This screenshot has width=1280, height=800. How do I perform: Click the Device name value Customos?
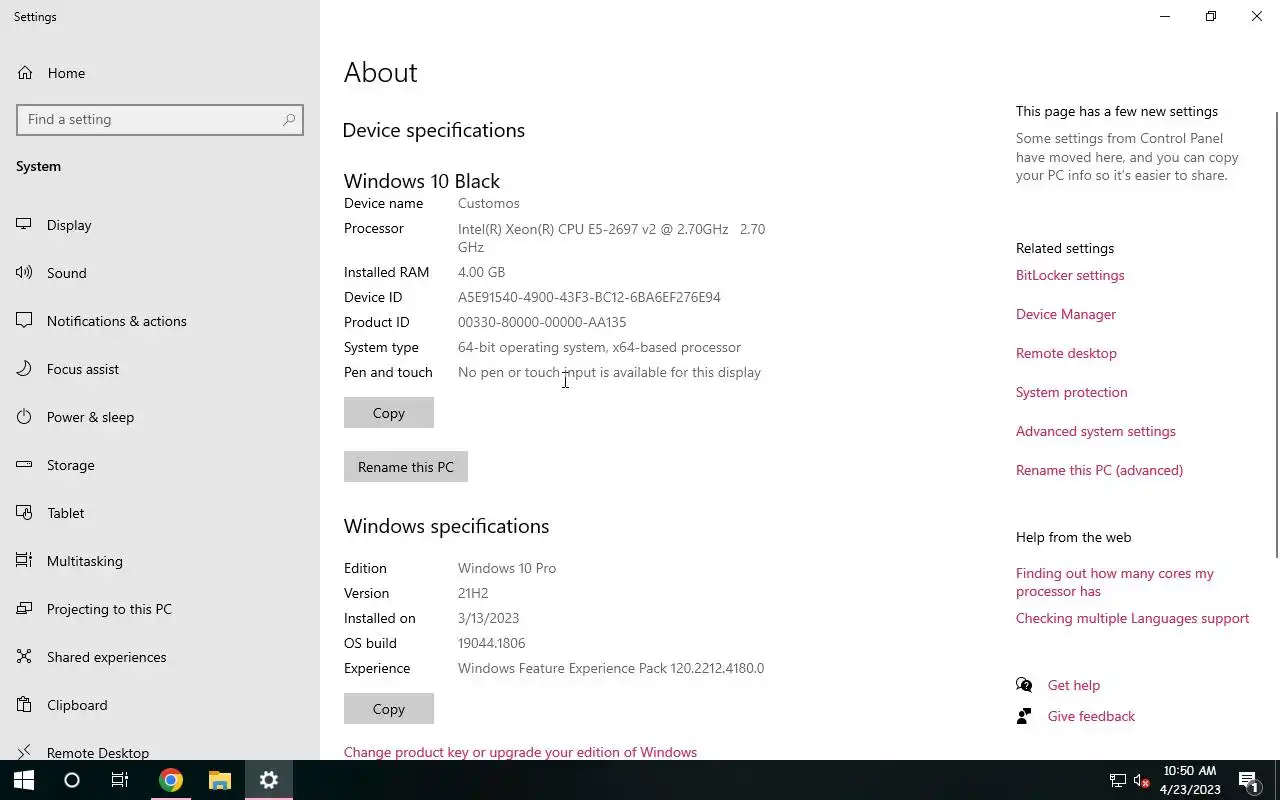(488, 203)
